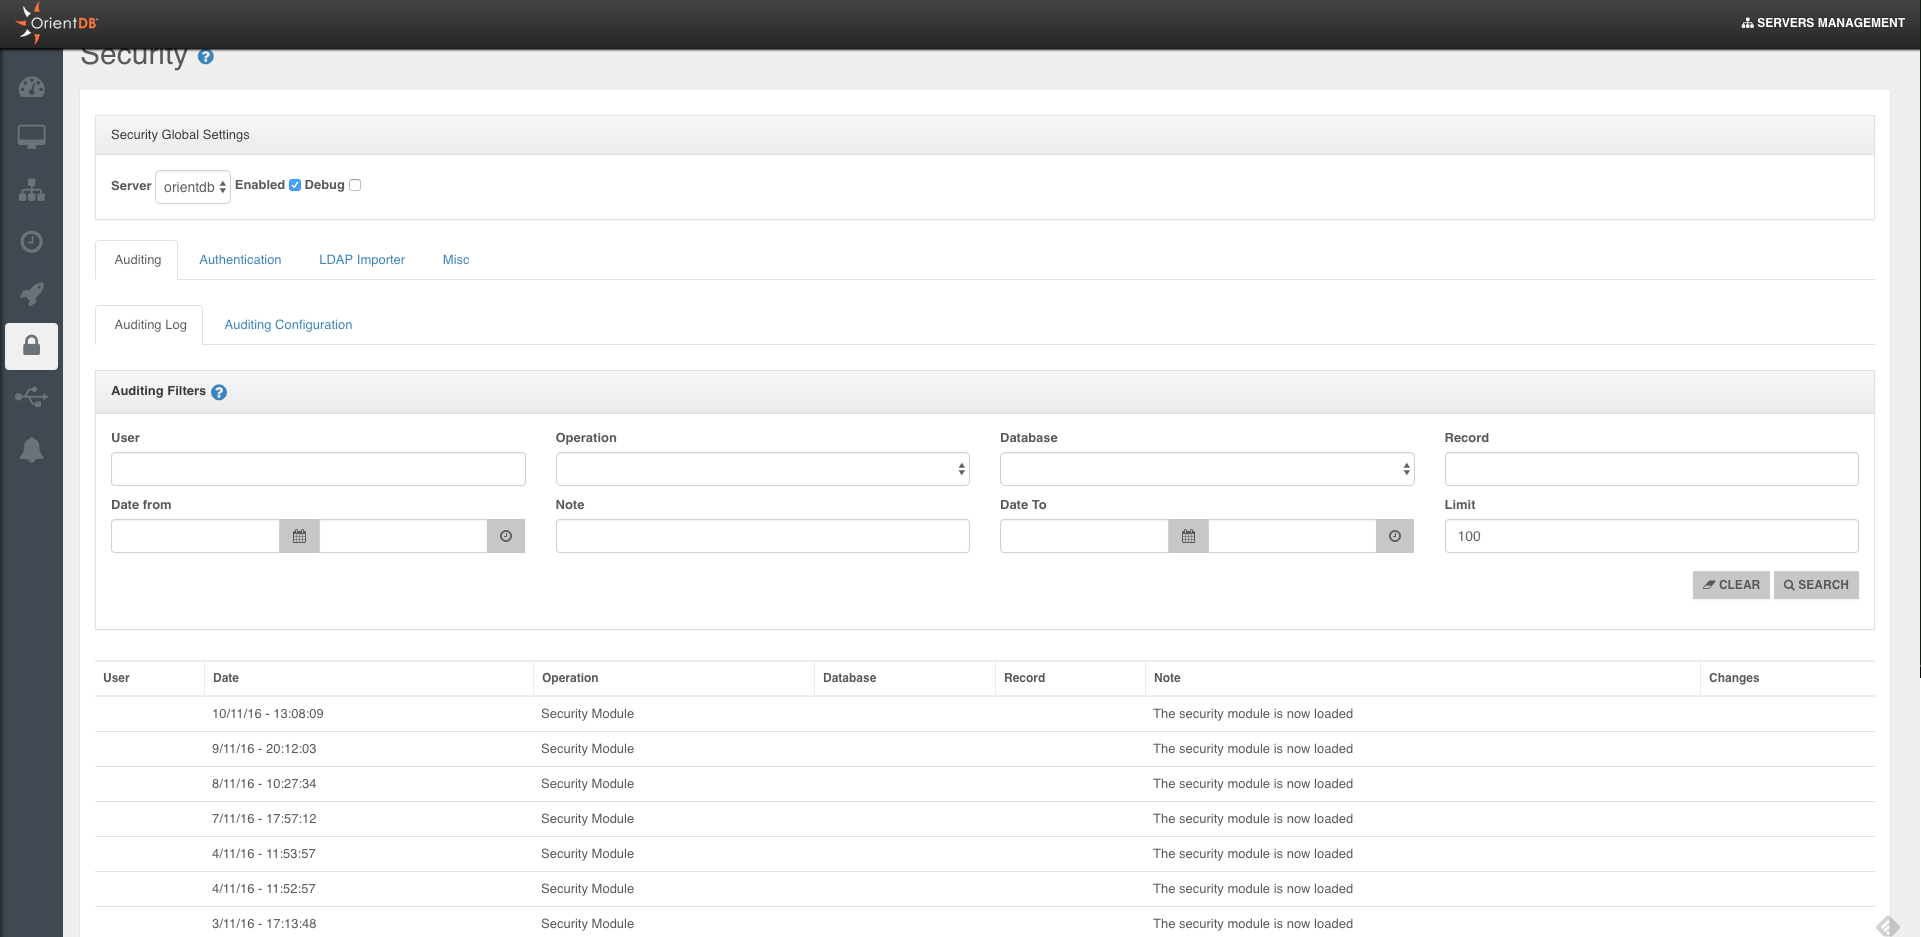Click the bell alerts icon in sidebar
This screenshot has height=937, width=1921.
pyautogui.click(x=31, y=450)
